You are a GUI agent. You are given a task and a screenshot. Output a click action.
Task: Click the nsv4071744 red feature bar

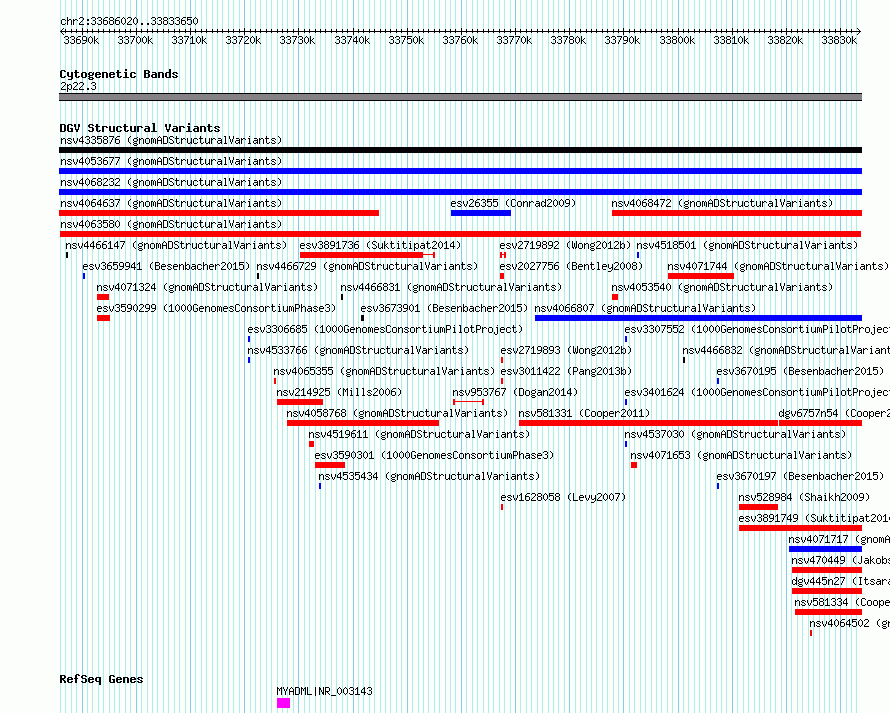point(701,276)
